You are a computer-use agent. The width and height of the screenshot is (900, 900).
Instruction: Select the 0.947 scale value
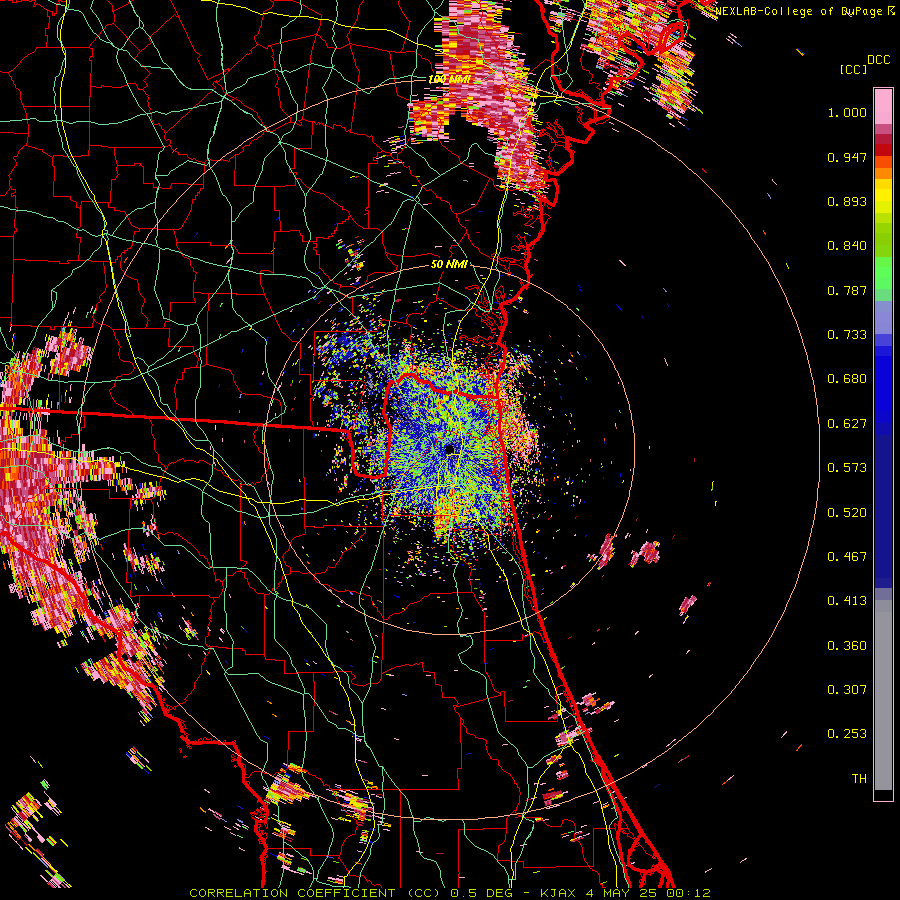click(x=847, y=157)
